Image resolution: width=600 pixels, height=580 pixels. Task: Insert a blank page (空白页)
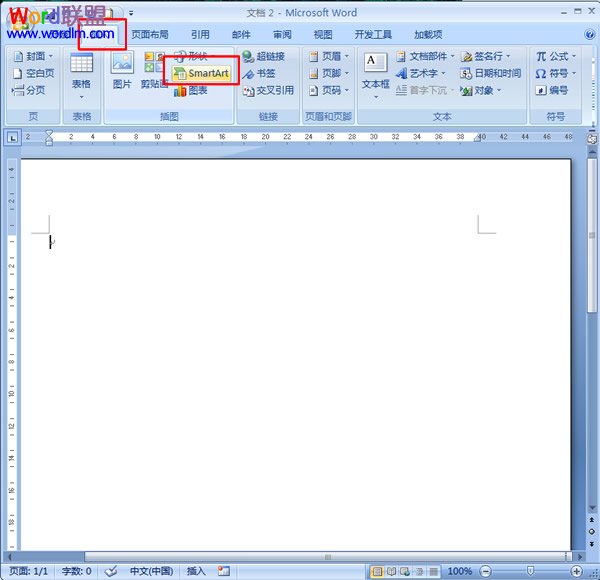tap(33, 73)
